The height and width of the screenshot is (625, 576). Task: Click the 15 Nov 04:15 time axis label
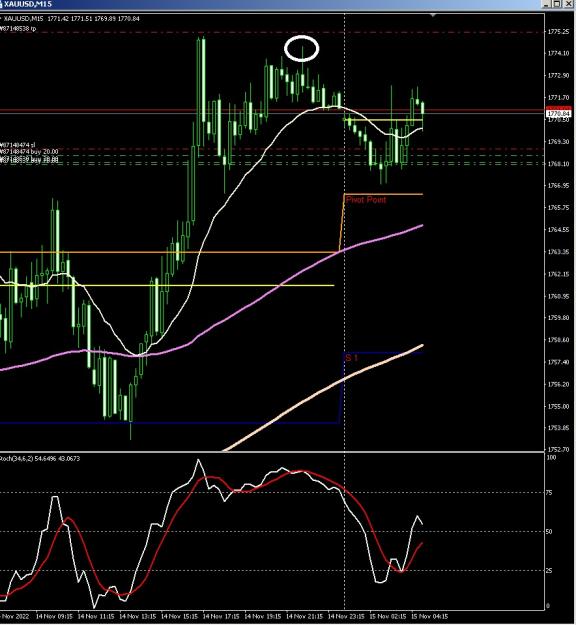429,616
